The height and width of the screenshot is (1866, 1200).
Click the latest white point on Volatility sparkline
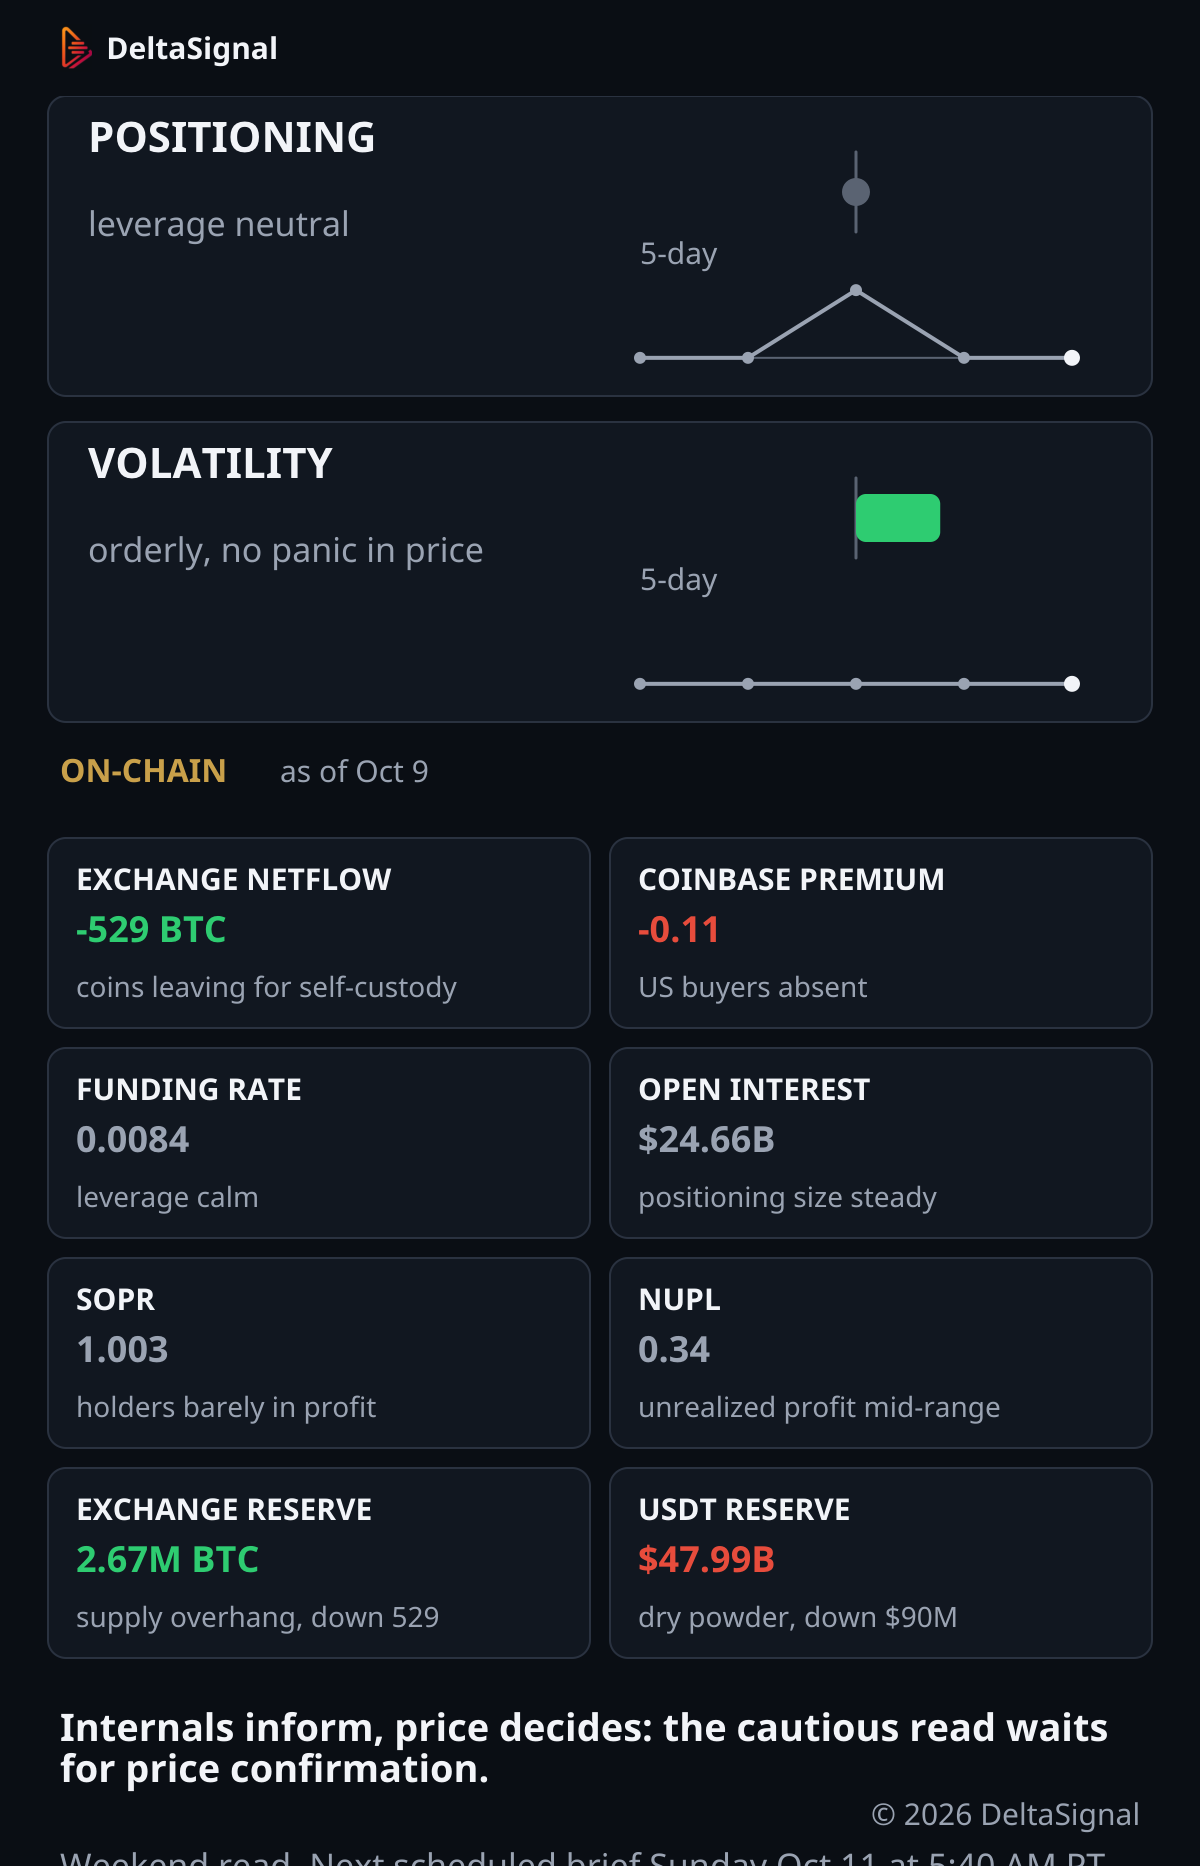pyautogui.click(x=1072, y=684)
